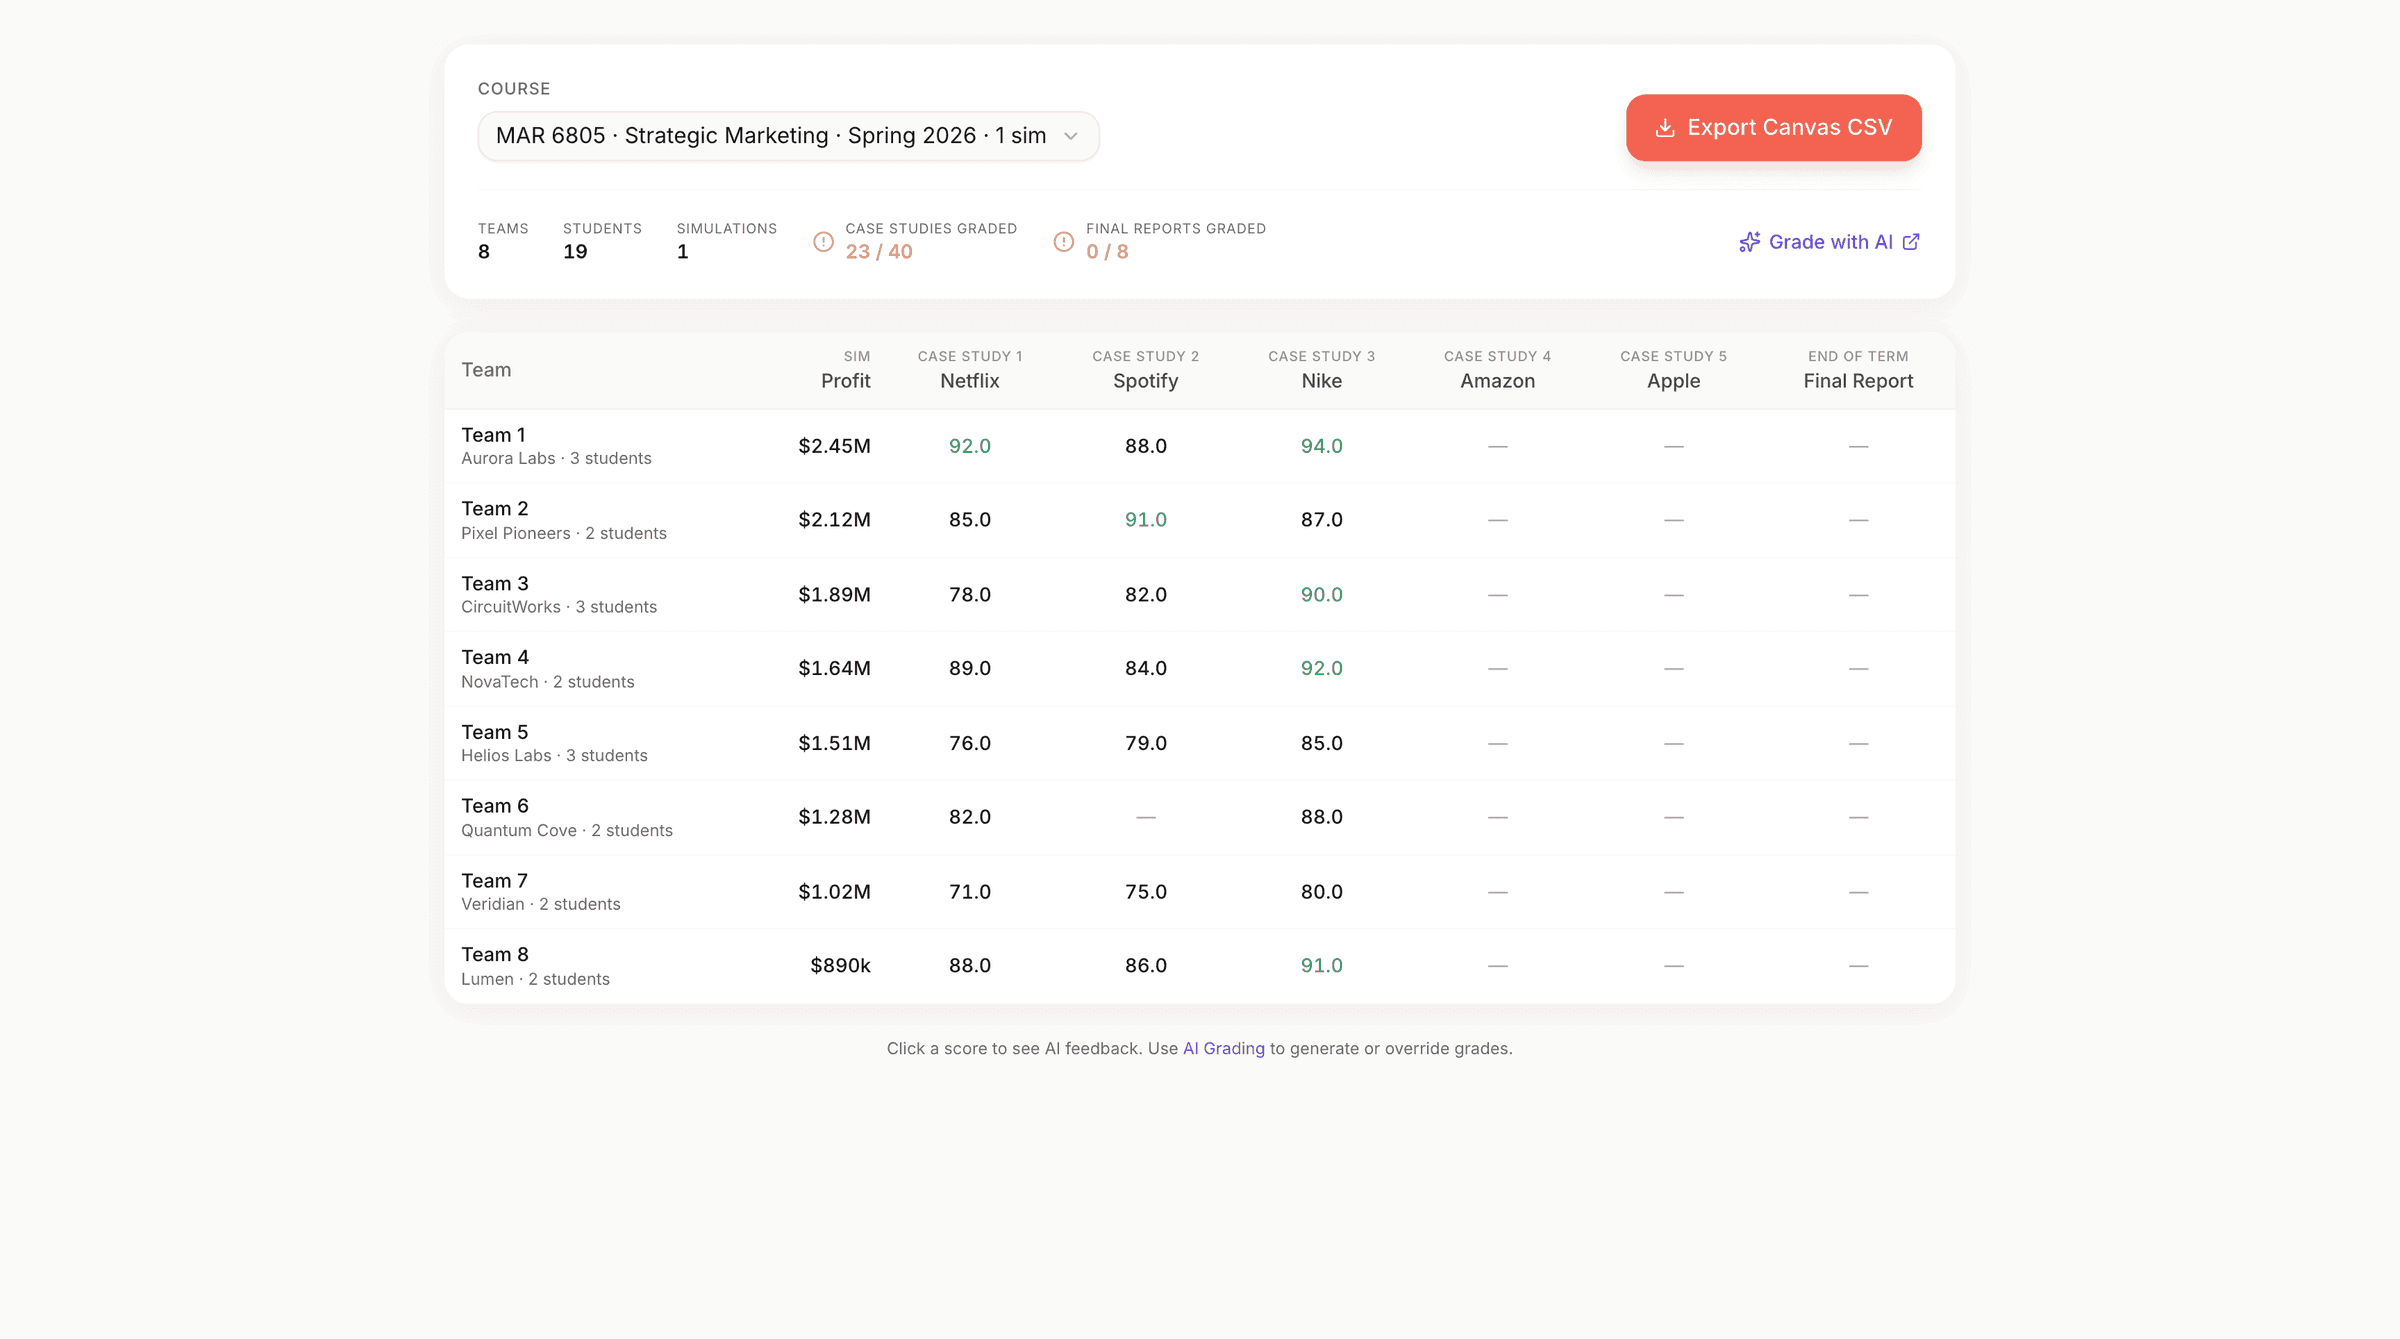Click the 23 / 40 case studies graded count
The height and width of the screenshot is (1339, 2400).
[x=879, y=252]
